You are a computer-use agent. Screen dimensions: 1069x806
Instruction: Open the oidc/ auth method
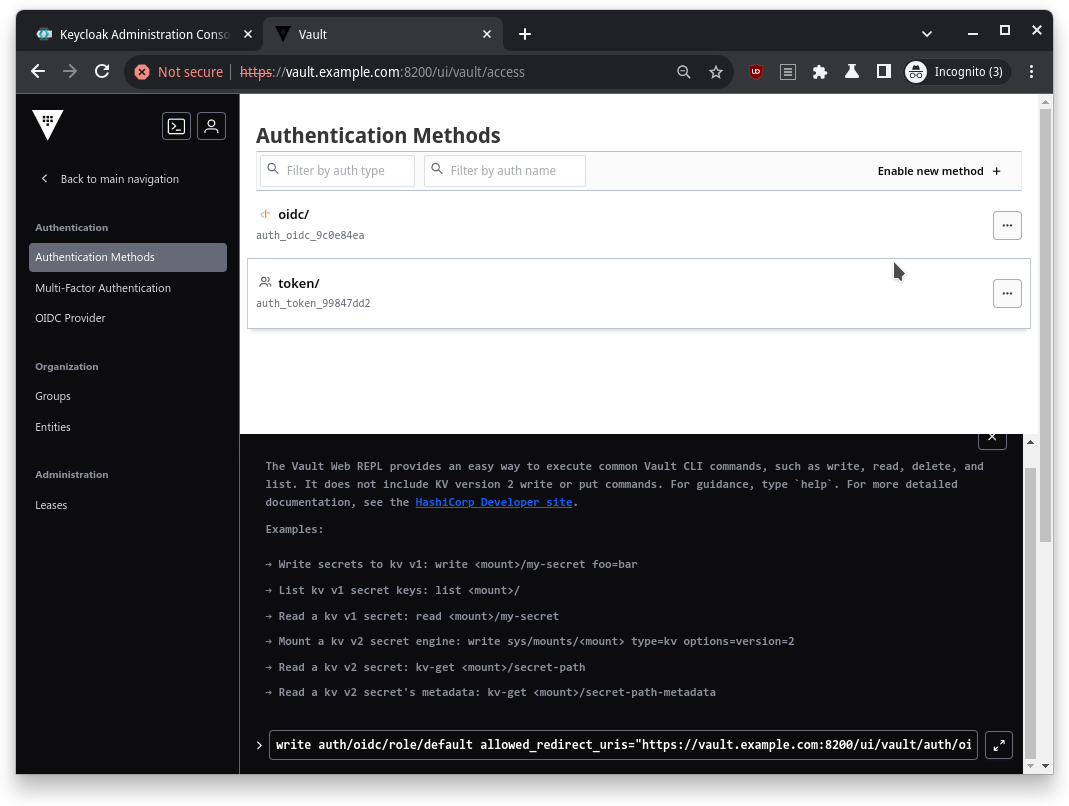coord(293,214)
